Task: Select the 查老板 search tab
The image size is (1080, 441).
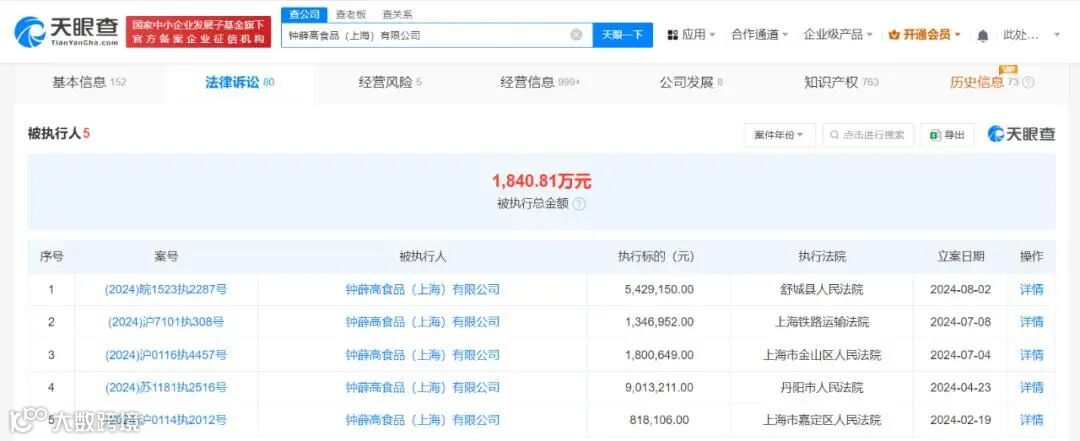Action: pyautogui.click(x=351, y=14)
